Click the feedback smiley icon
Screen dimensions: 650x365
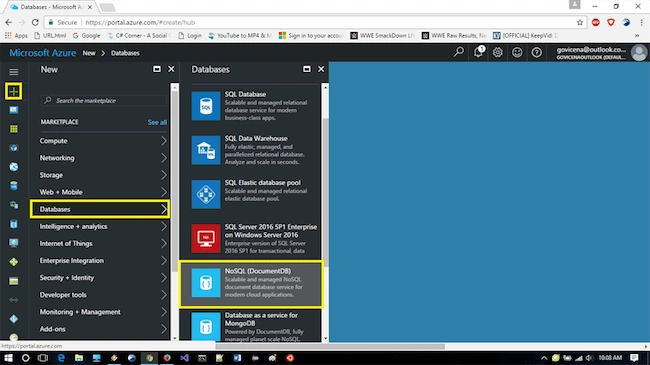(517, 53)
